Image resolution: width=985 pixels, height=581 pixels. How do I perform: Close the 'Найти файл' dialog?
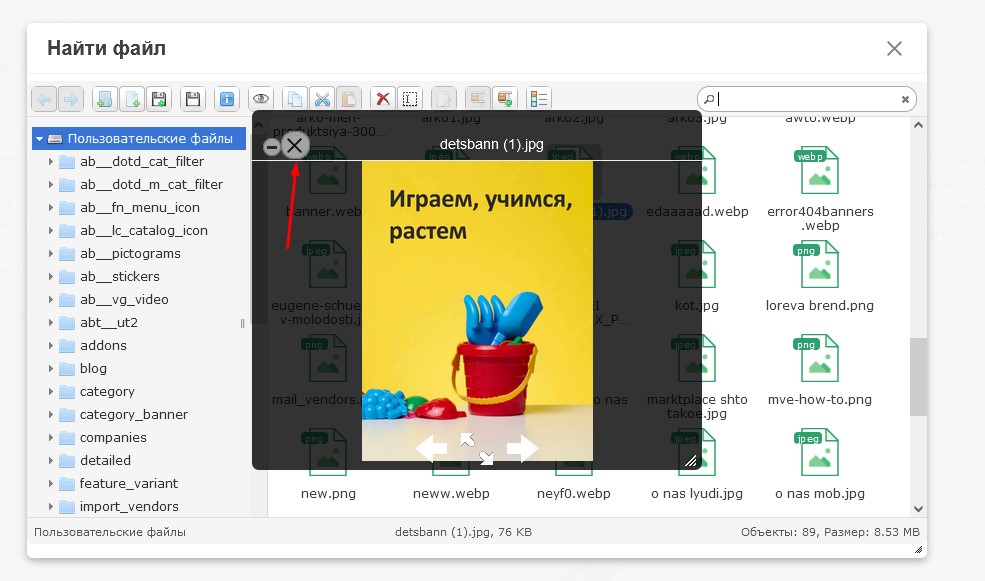894,48
